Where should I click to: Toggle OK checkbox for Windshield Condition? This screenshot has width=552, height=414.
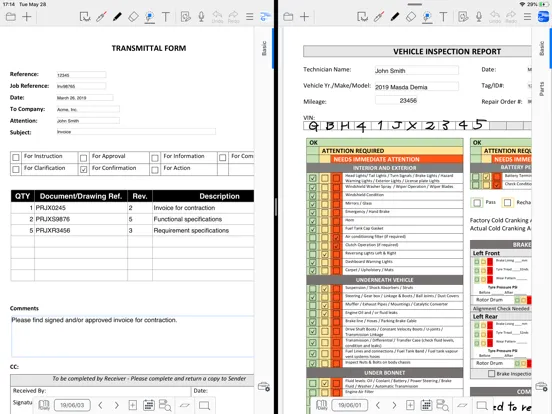312,195
